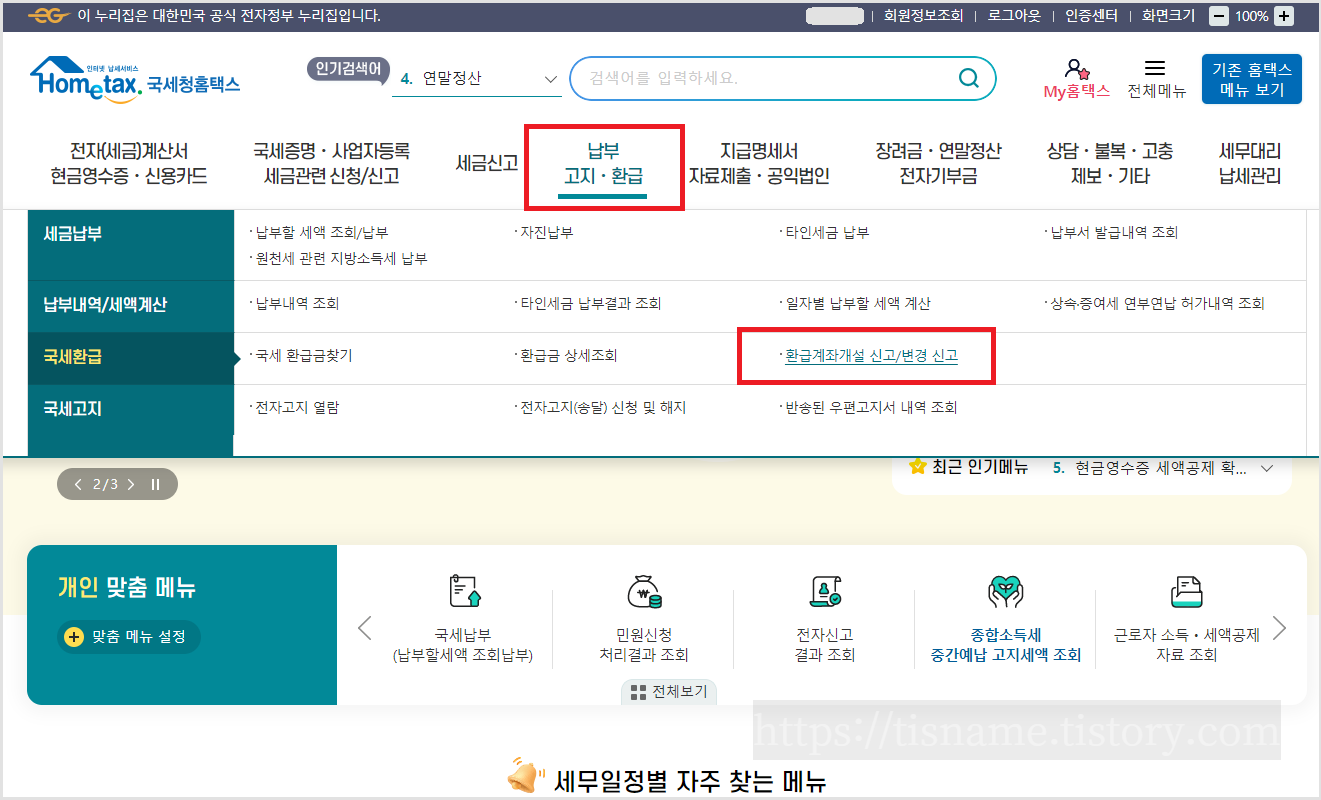Image resolution: width=1321 pixels, height=800 pixels.
Task: Go to previous banner slide arrow
Action: tap(79, 484)
